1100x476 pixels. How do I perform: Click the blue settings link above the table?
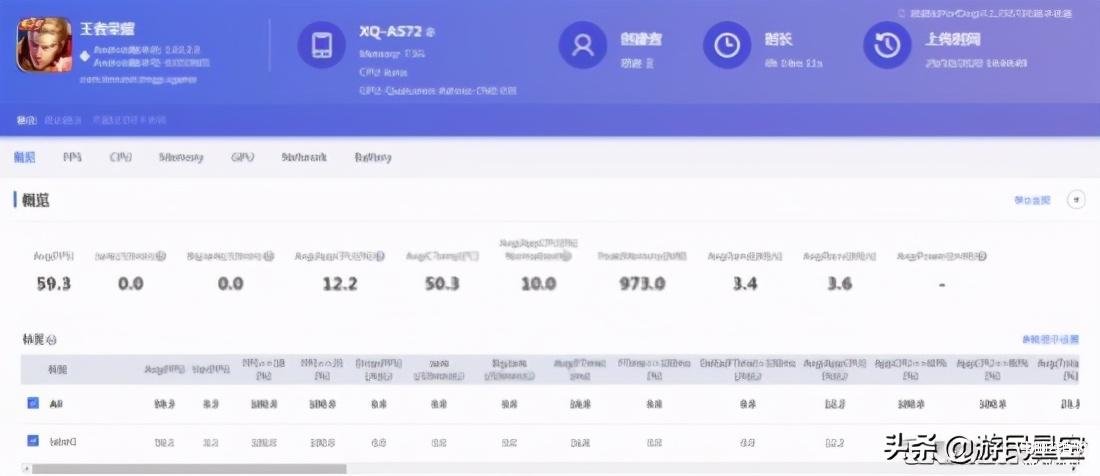pyautogui.click(x=1050, y=339)
